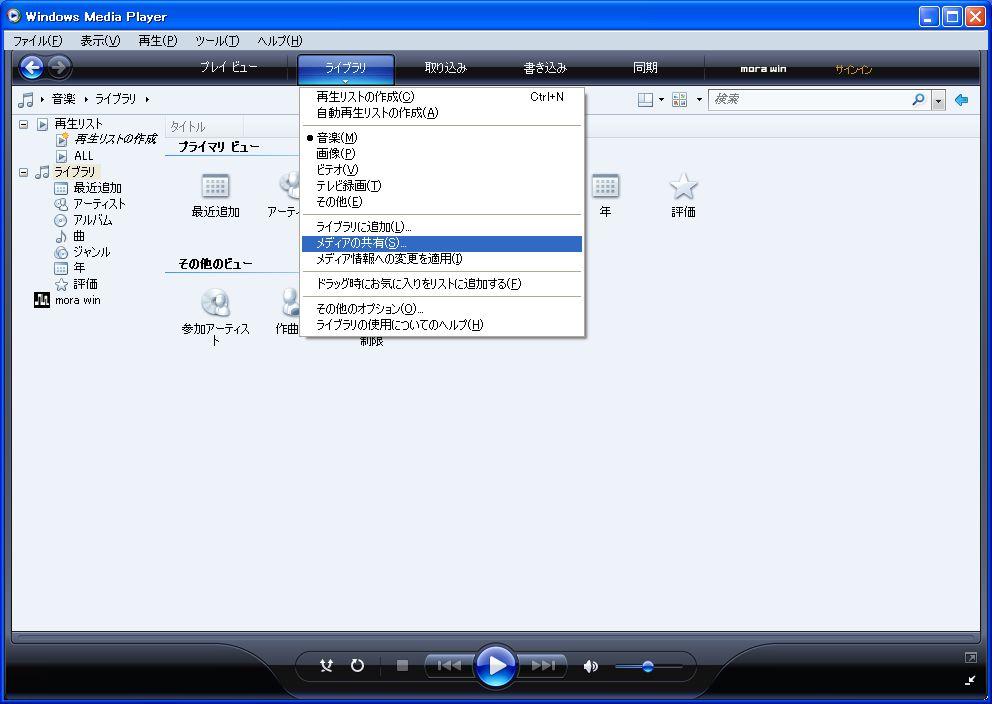Toggle repeat playback button
Viewport: 992px width, 704px height.
click(357, 665)
